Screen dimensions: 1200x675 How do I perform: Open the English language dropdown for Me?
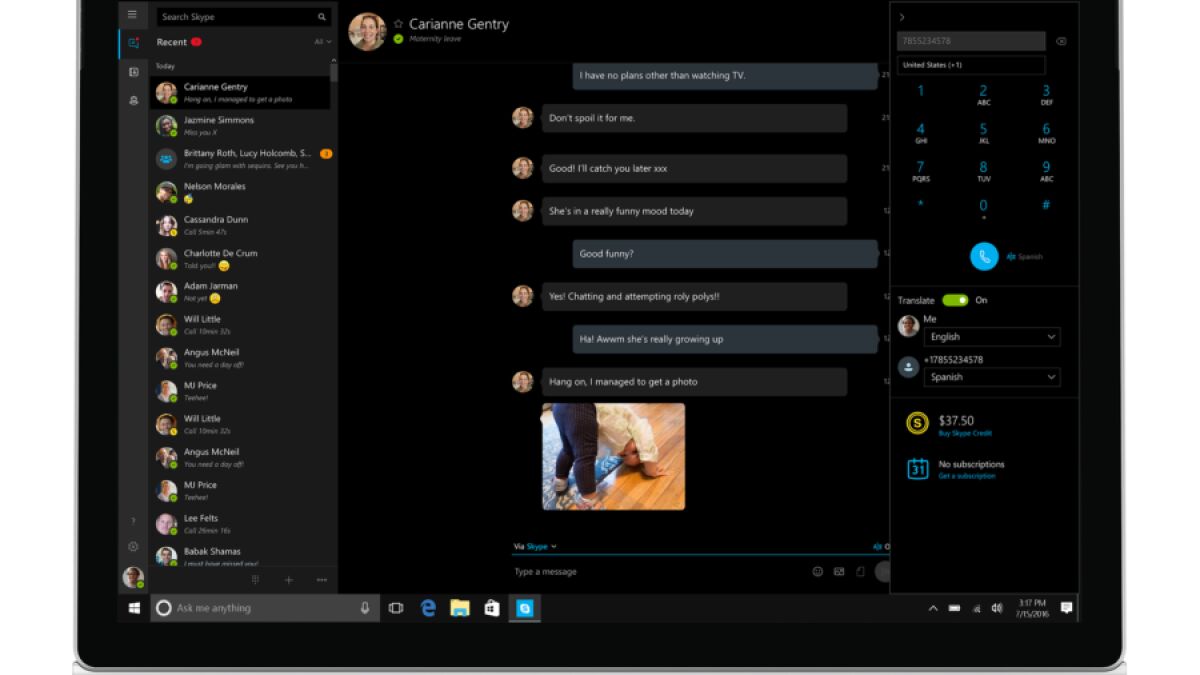click(991, 337)
